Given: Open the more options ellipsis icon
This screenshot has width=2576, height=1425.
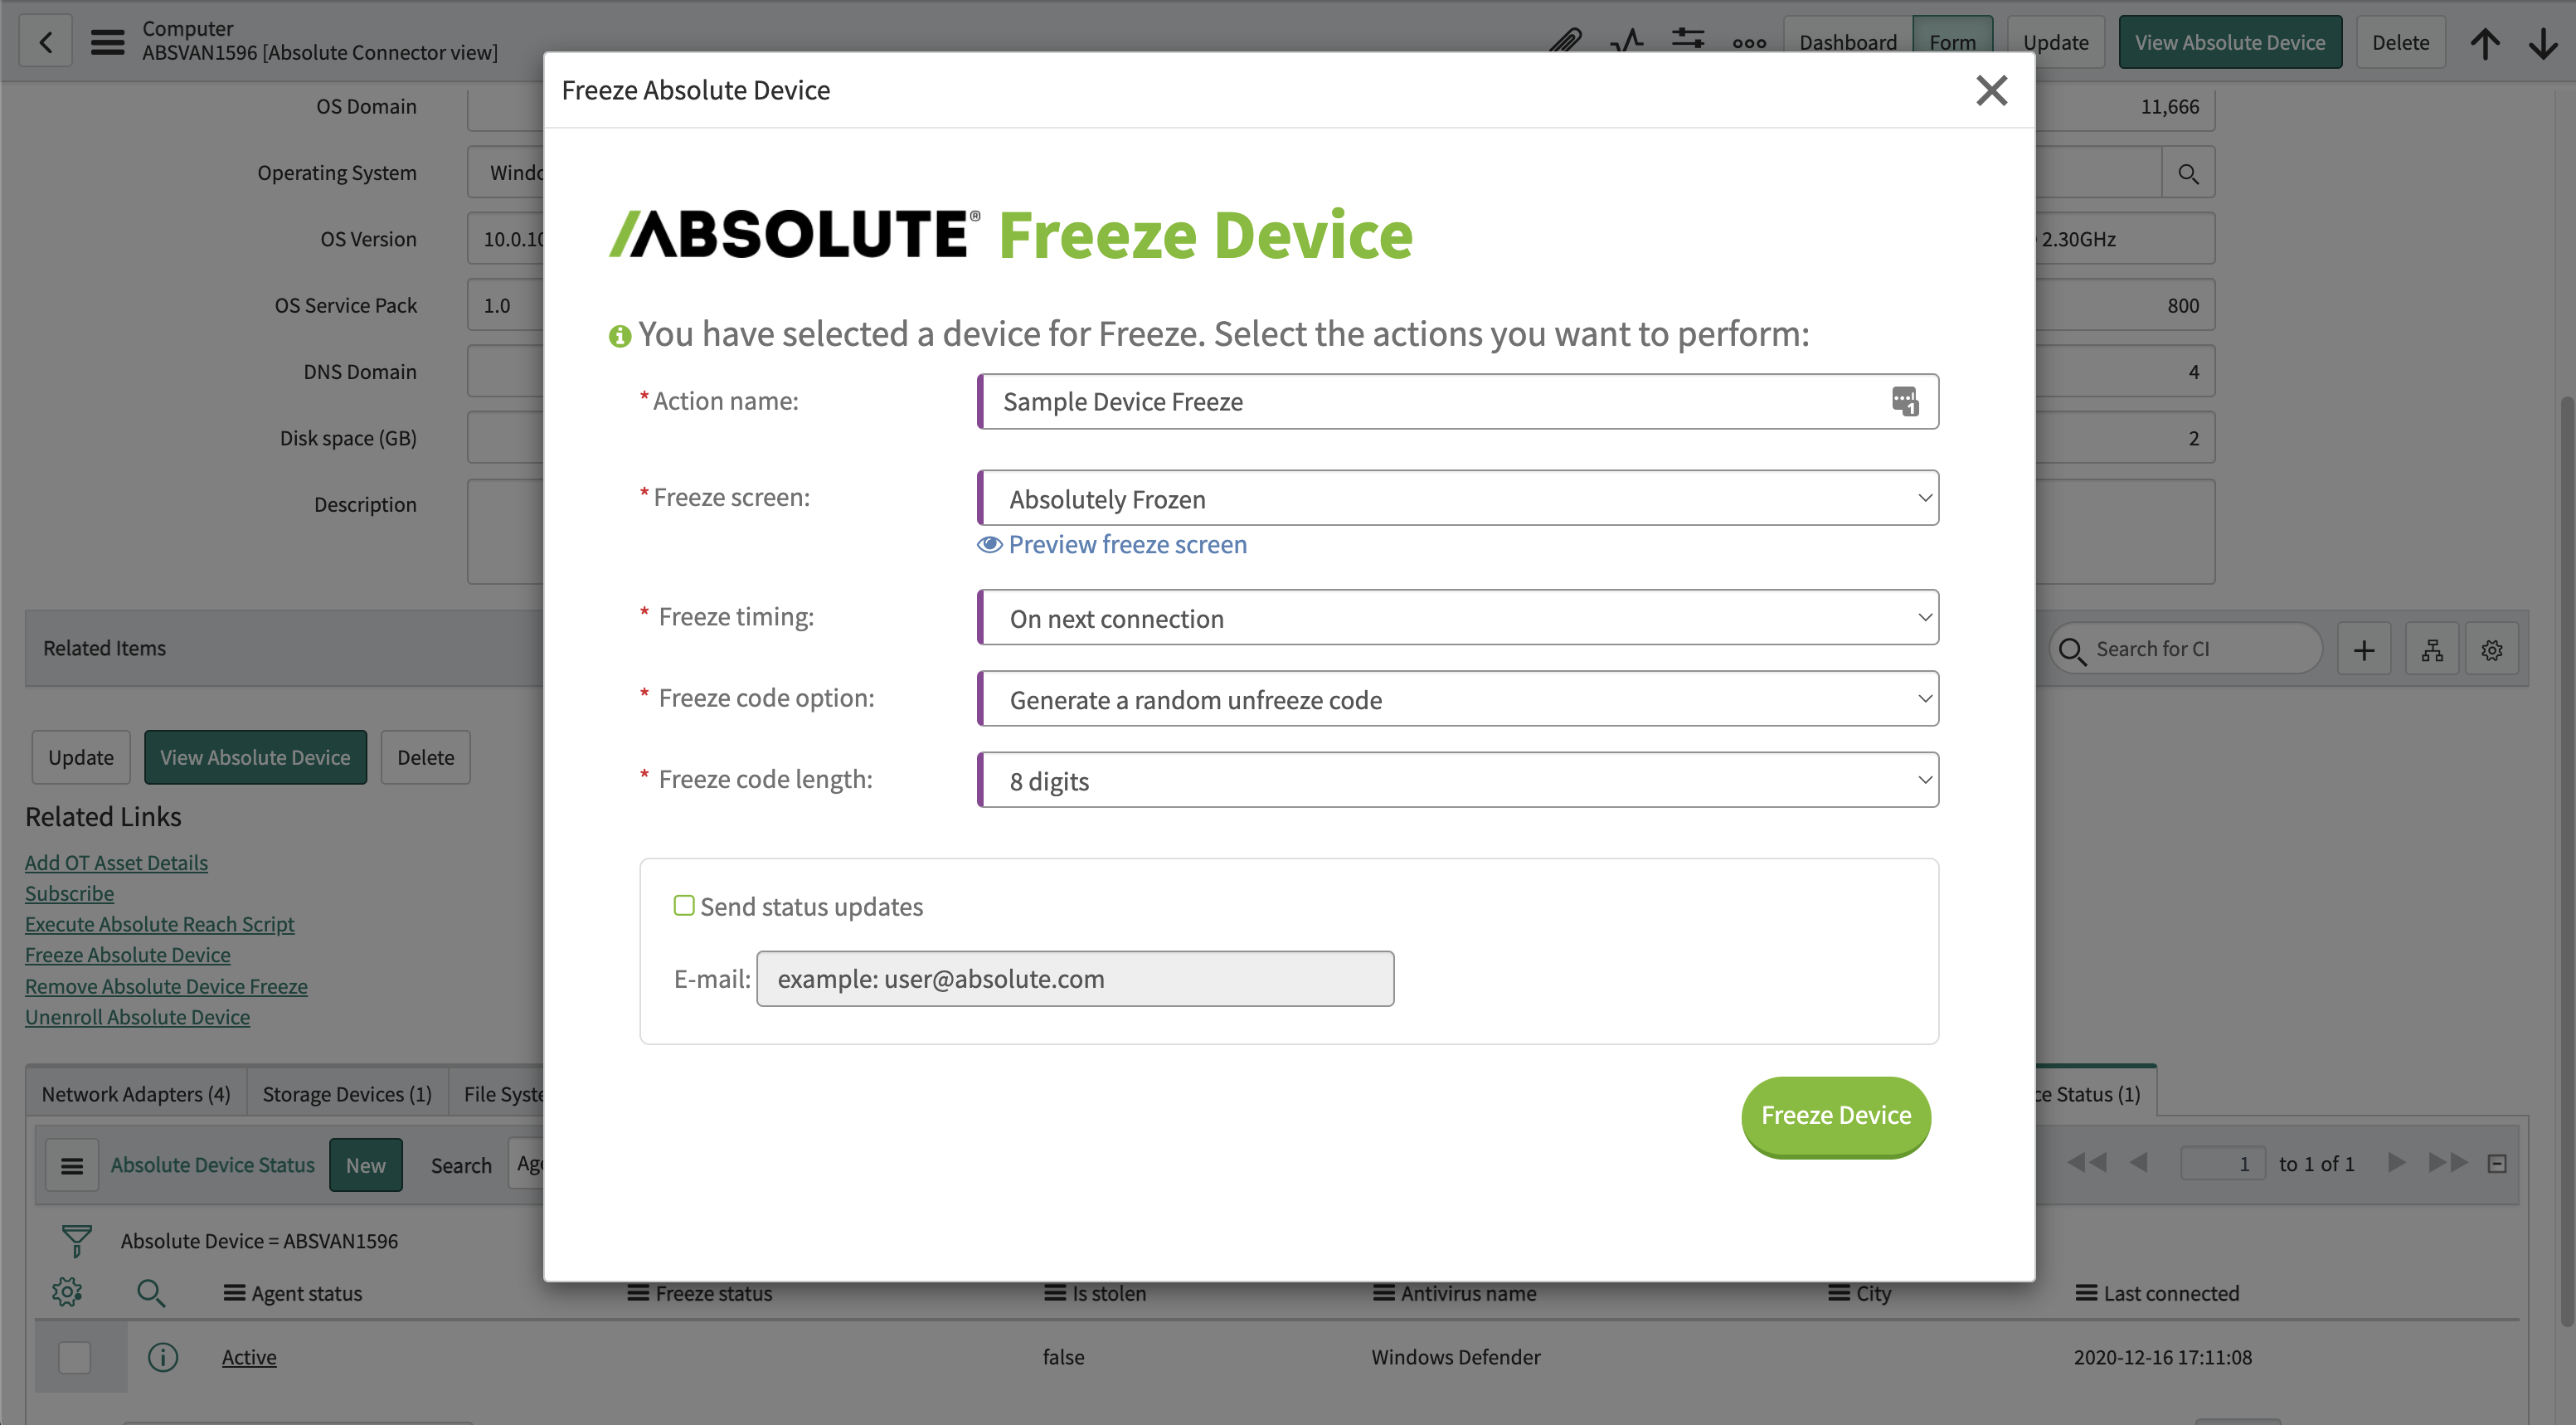Looking at the screenshot, I should coord(1749,43).
